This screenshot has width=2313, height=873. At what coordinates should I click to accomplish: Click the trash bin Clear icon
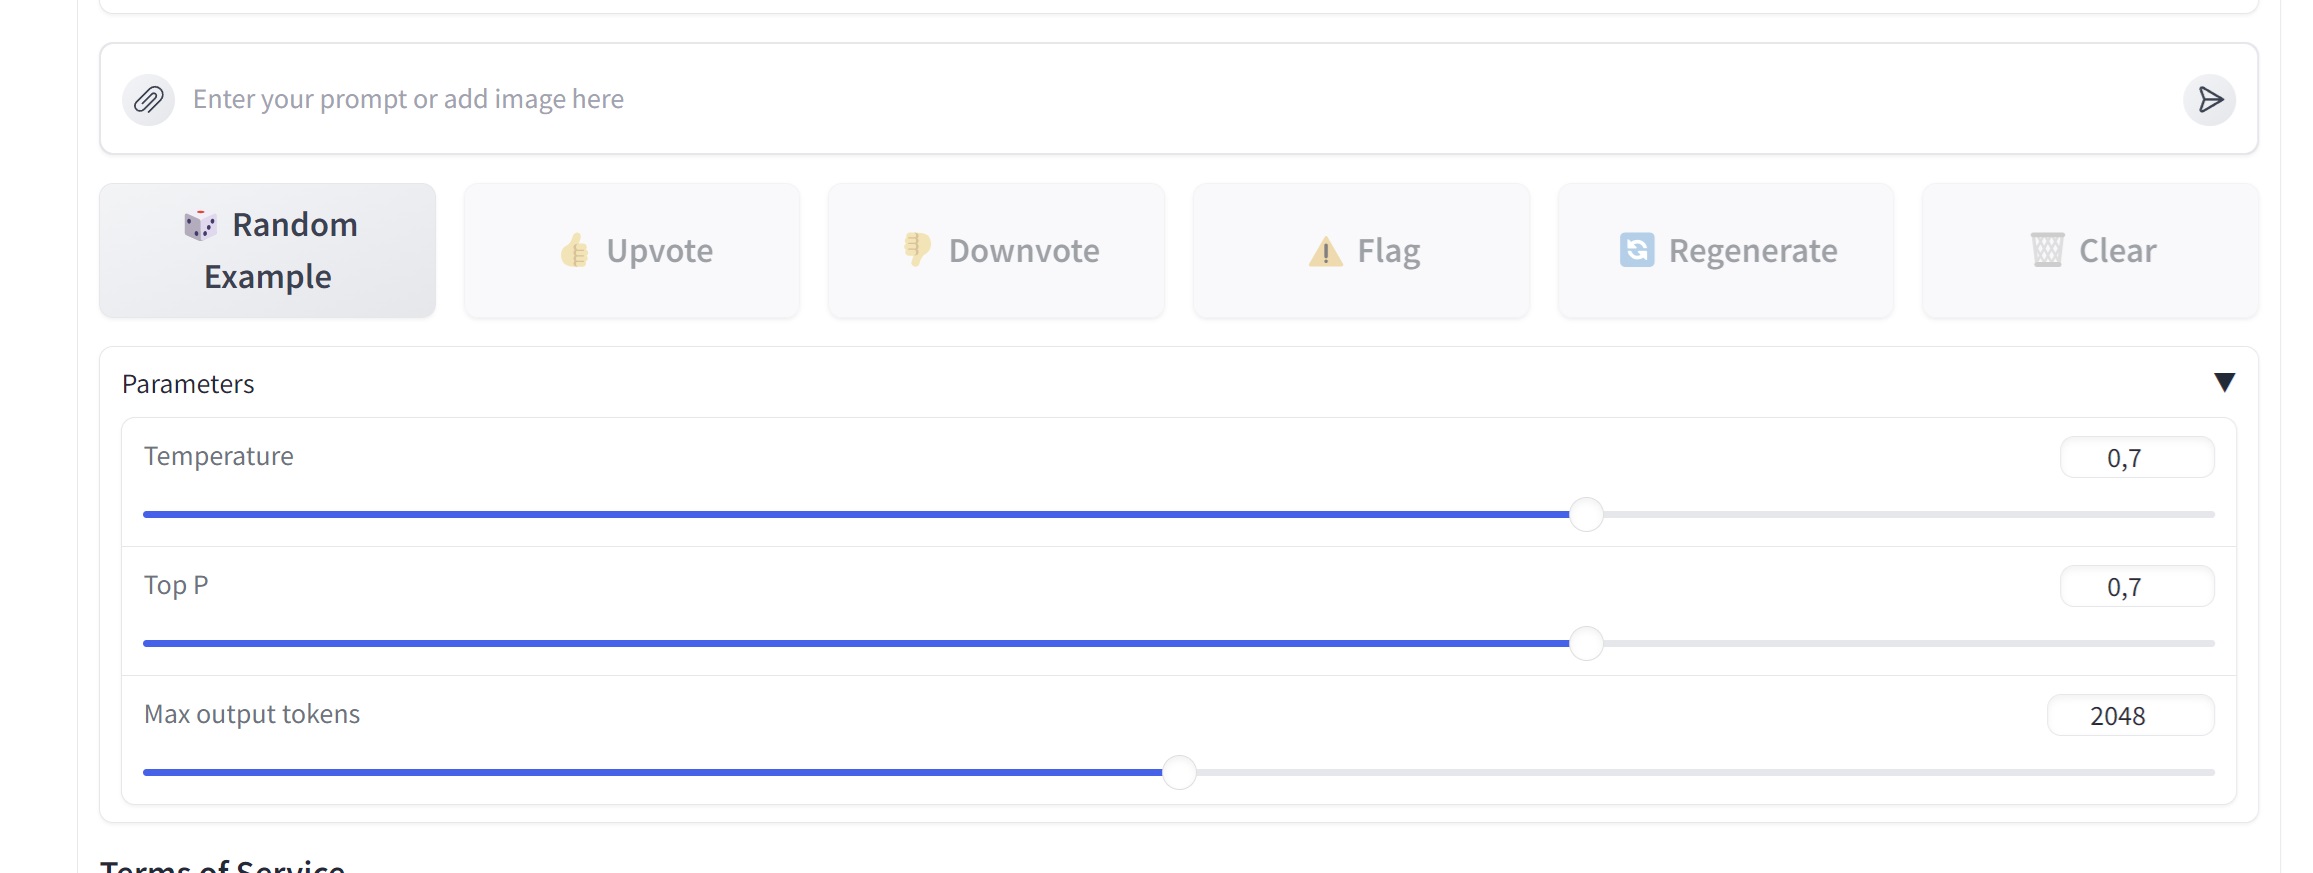pos(2047,250)
